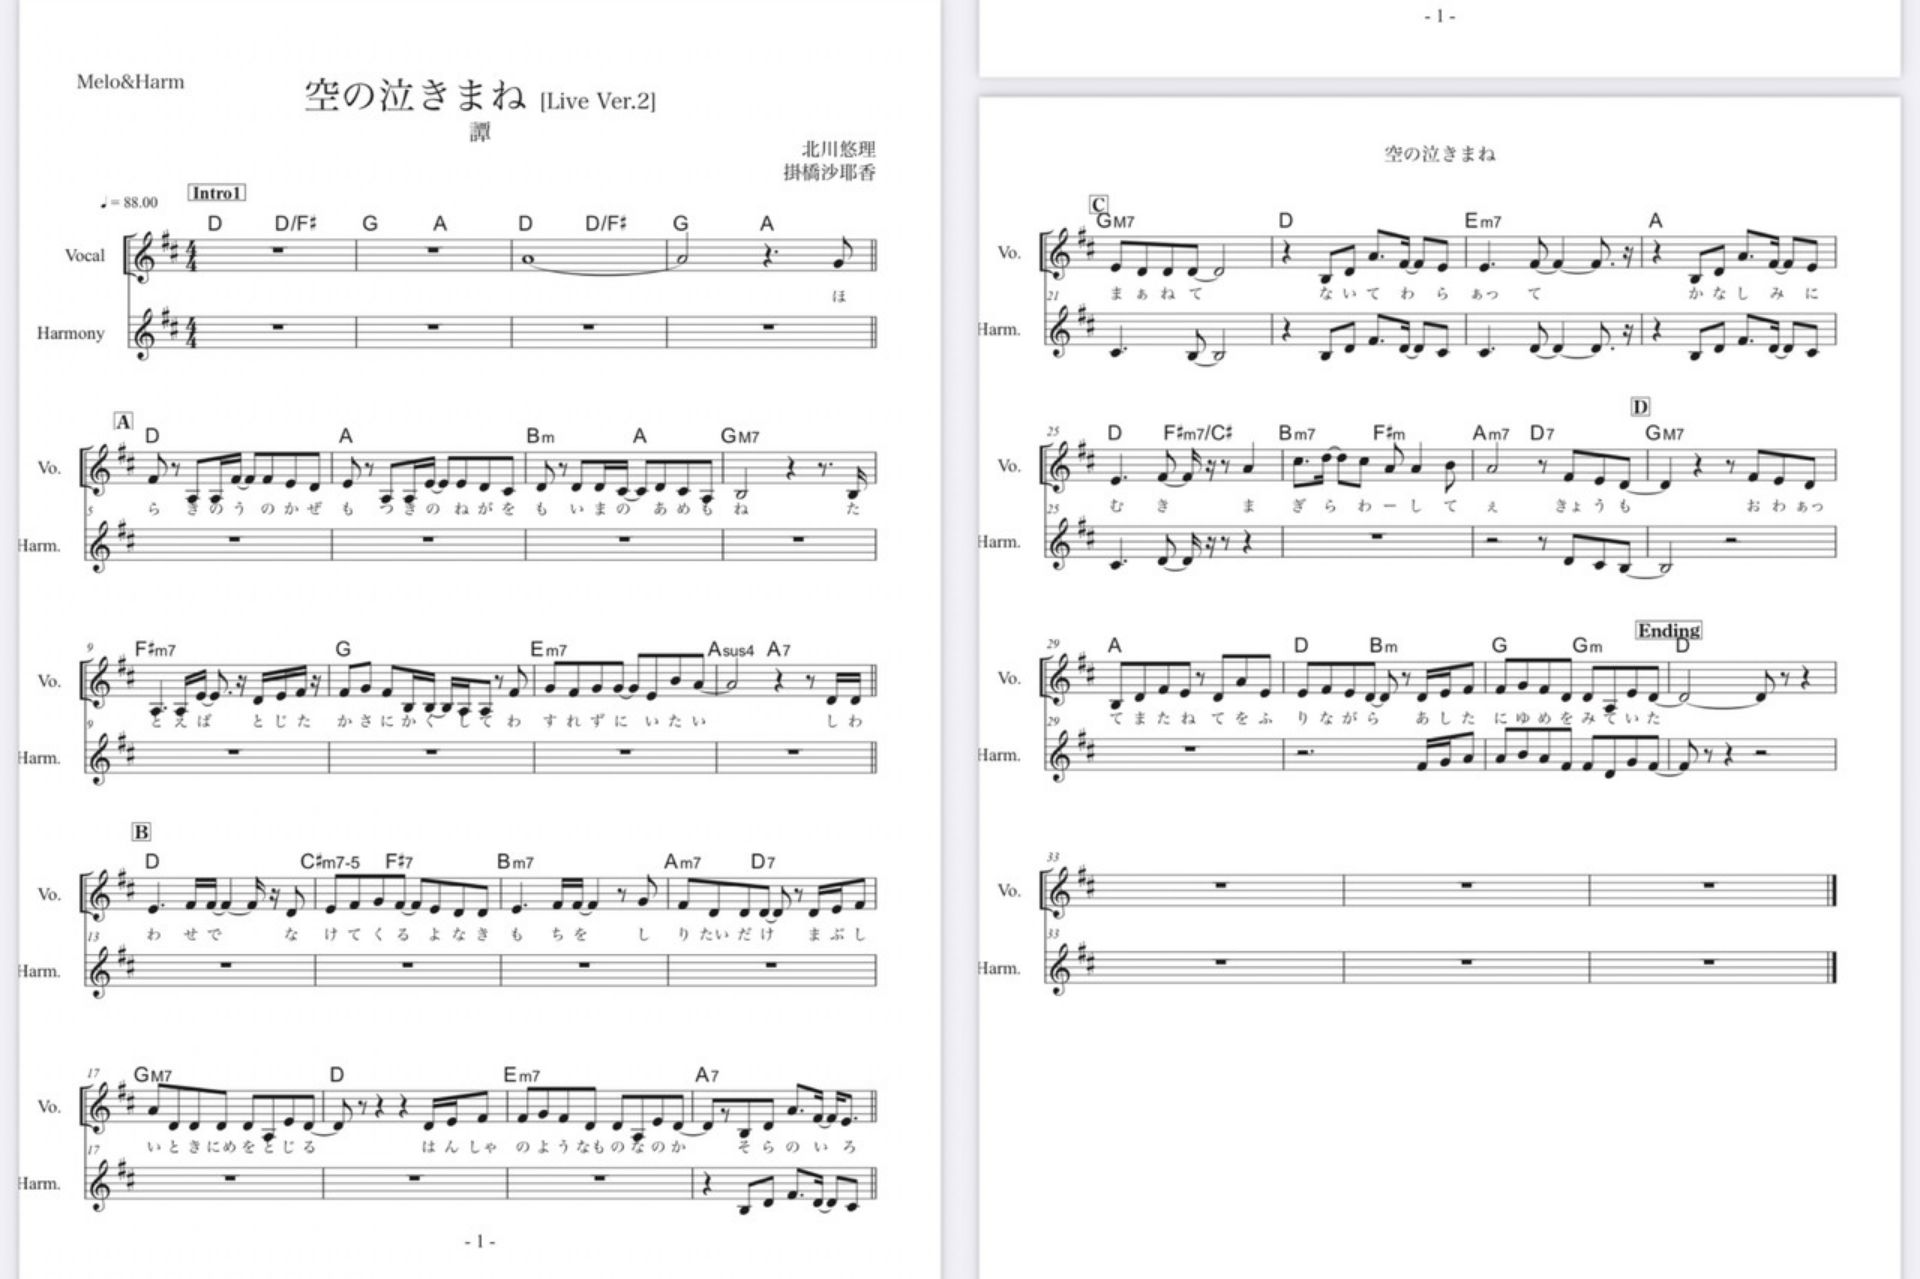Click the Asus4 chord symbol
The height and width of the screenshot is (1279, 1920).
[730, 650]
